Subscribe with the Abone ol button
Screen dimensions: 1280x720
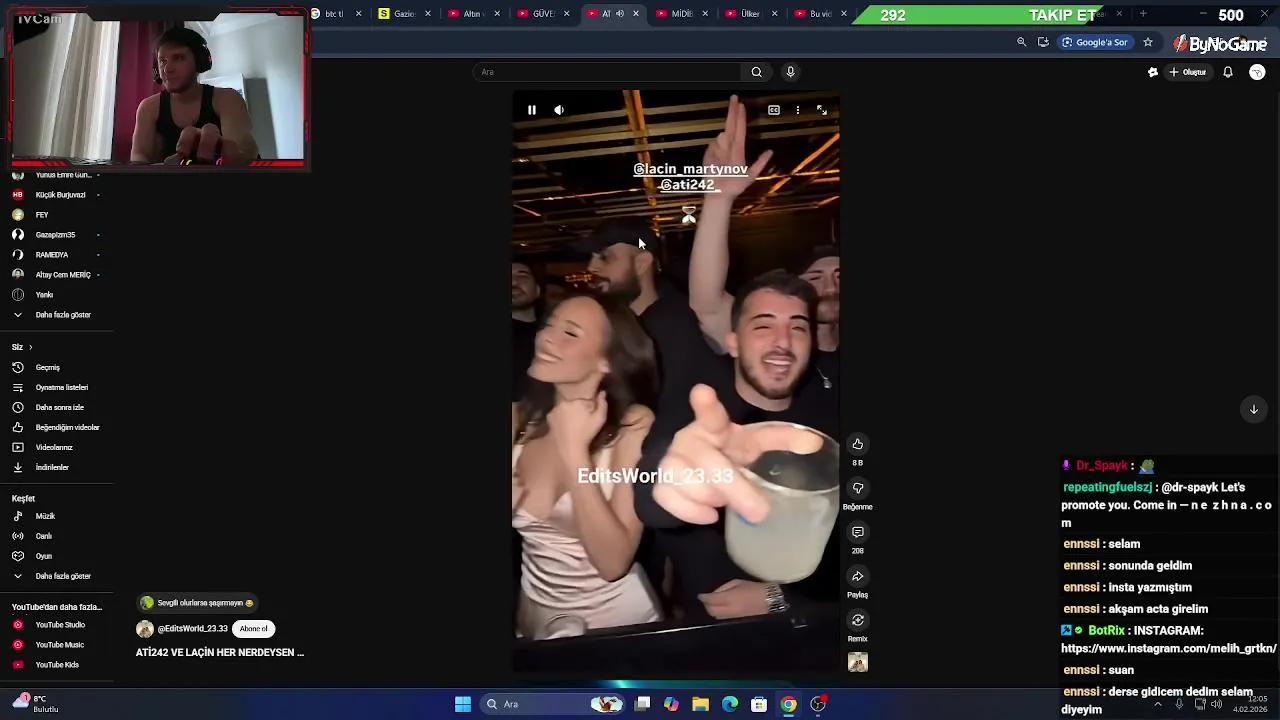pos(254,629)
